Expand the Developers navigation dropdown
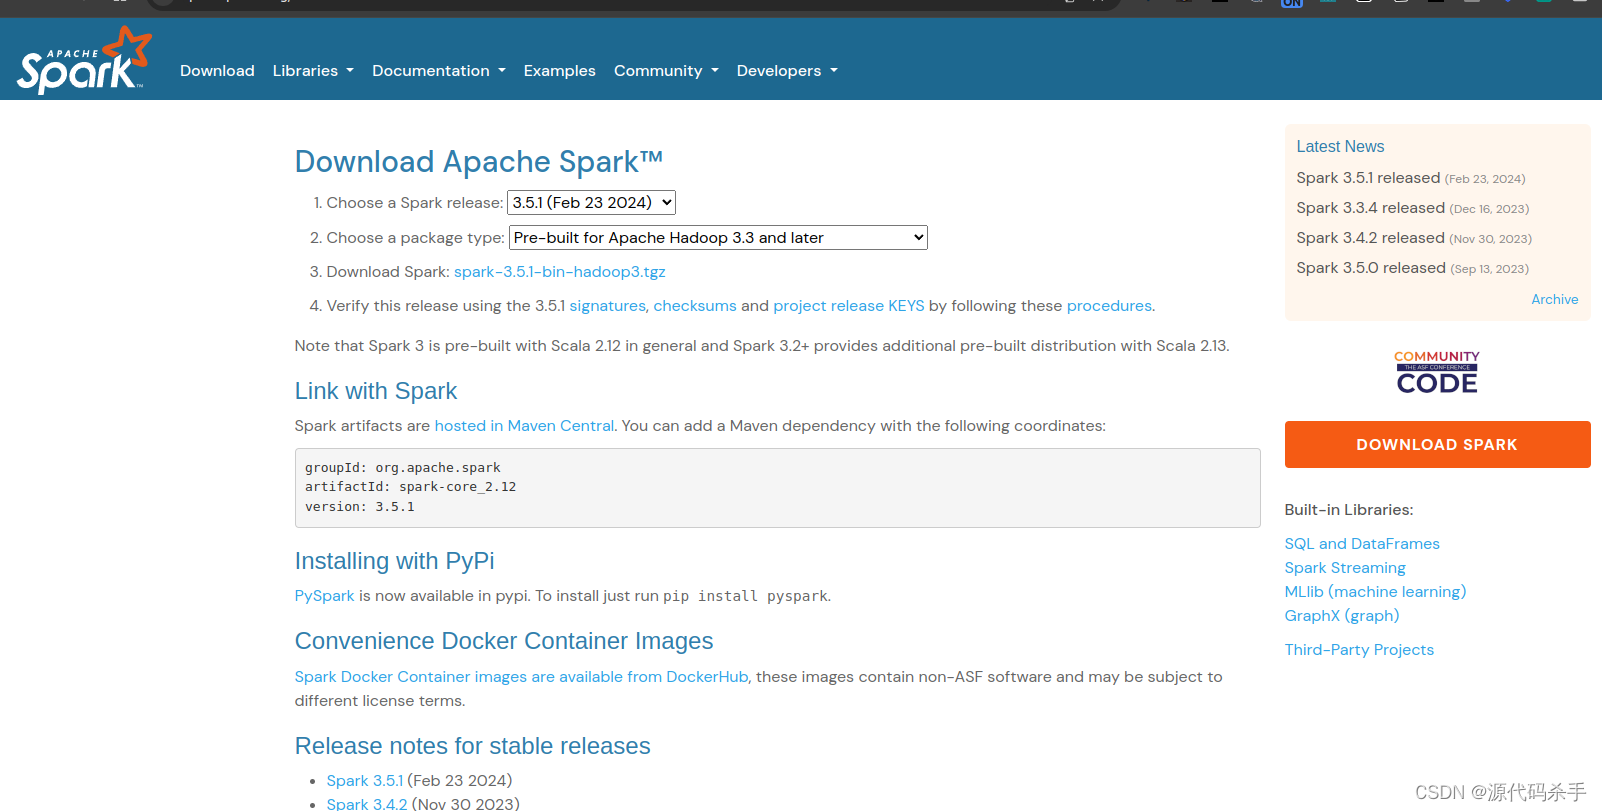The image size is (1602, 811). (x=787, y=71)
